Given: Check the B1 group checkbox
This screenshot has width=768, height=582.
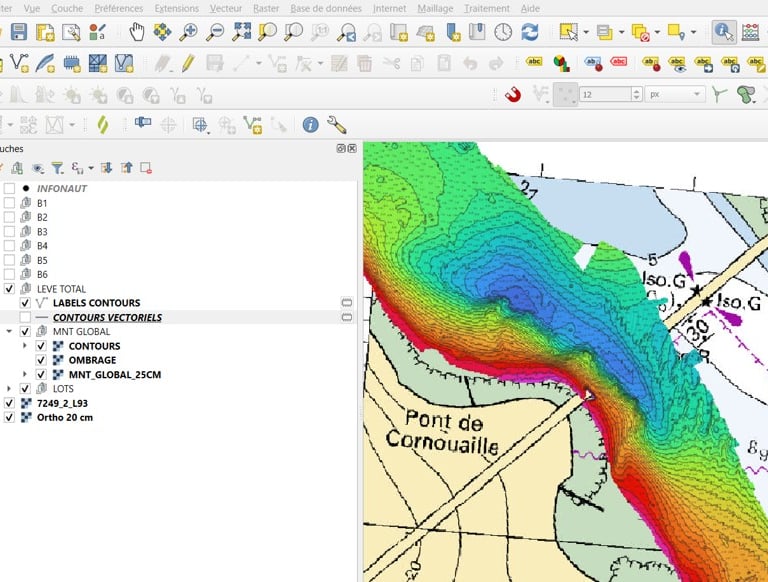Looking at the screenshot, I should click(9, 203).
